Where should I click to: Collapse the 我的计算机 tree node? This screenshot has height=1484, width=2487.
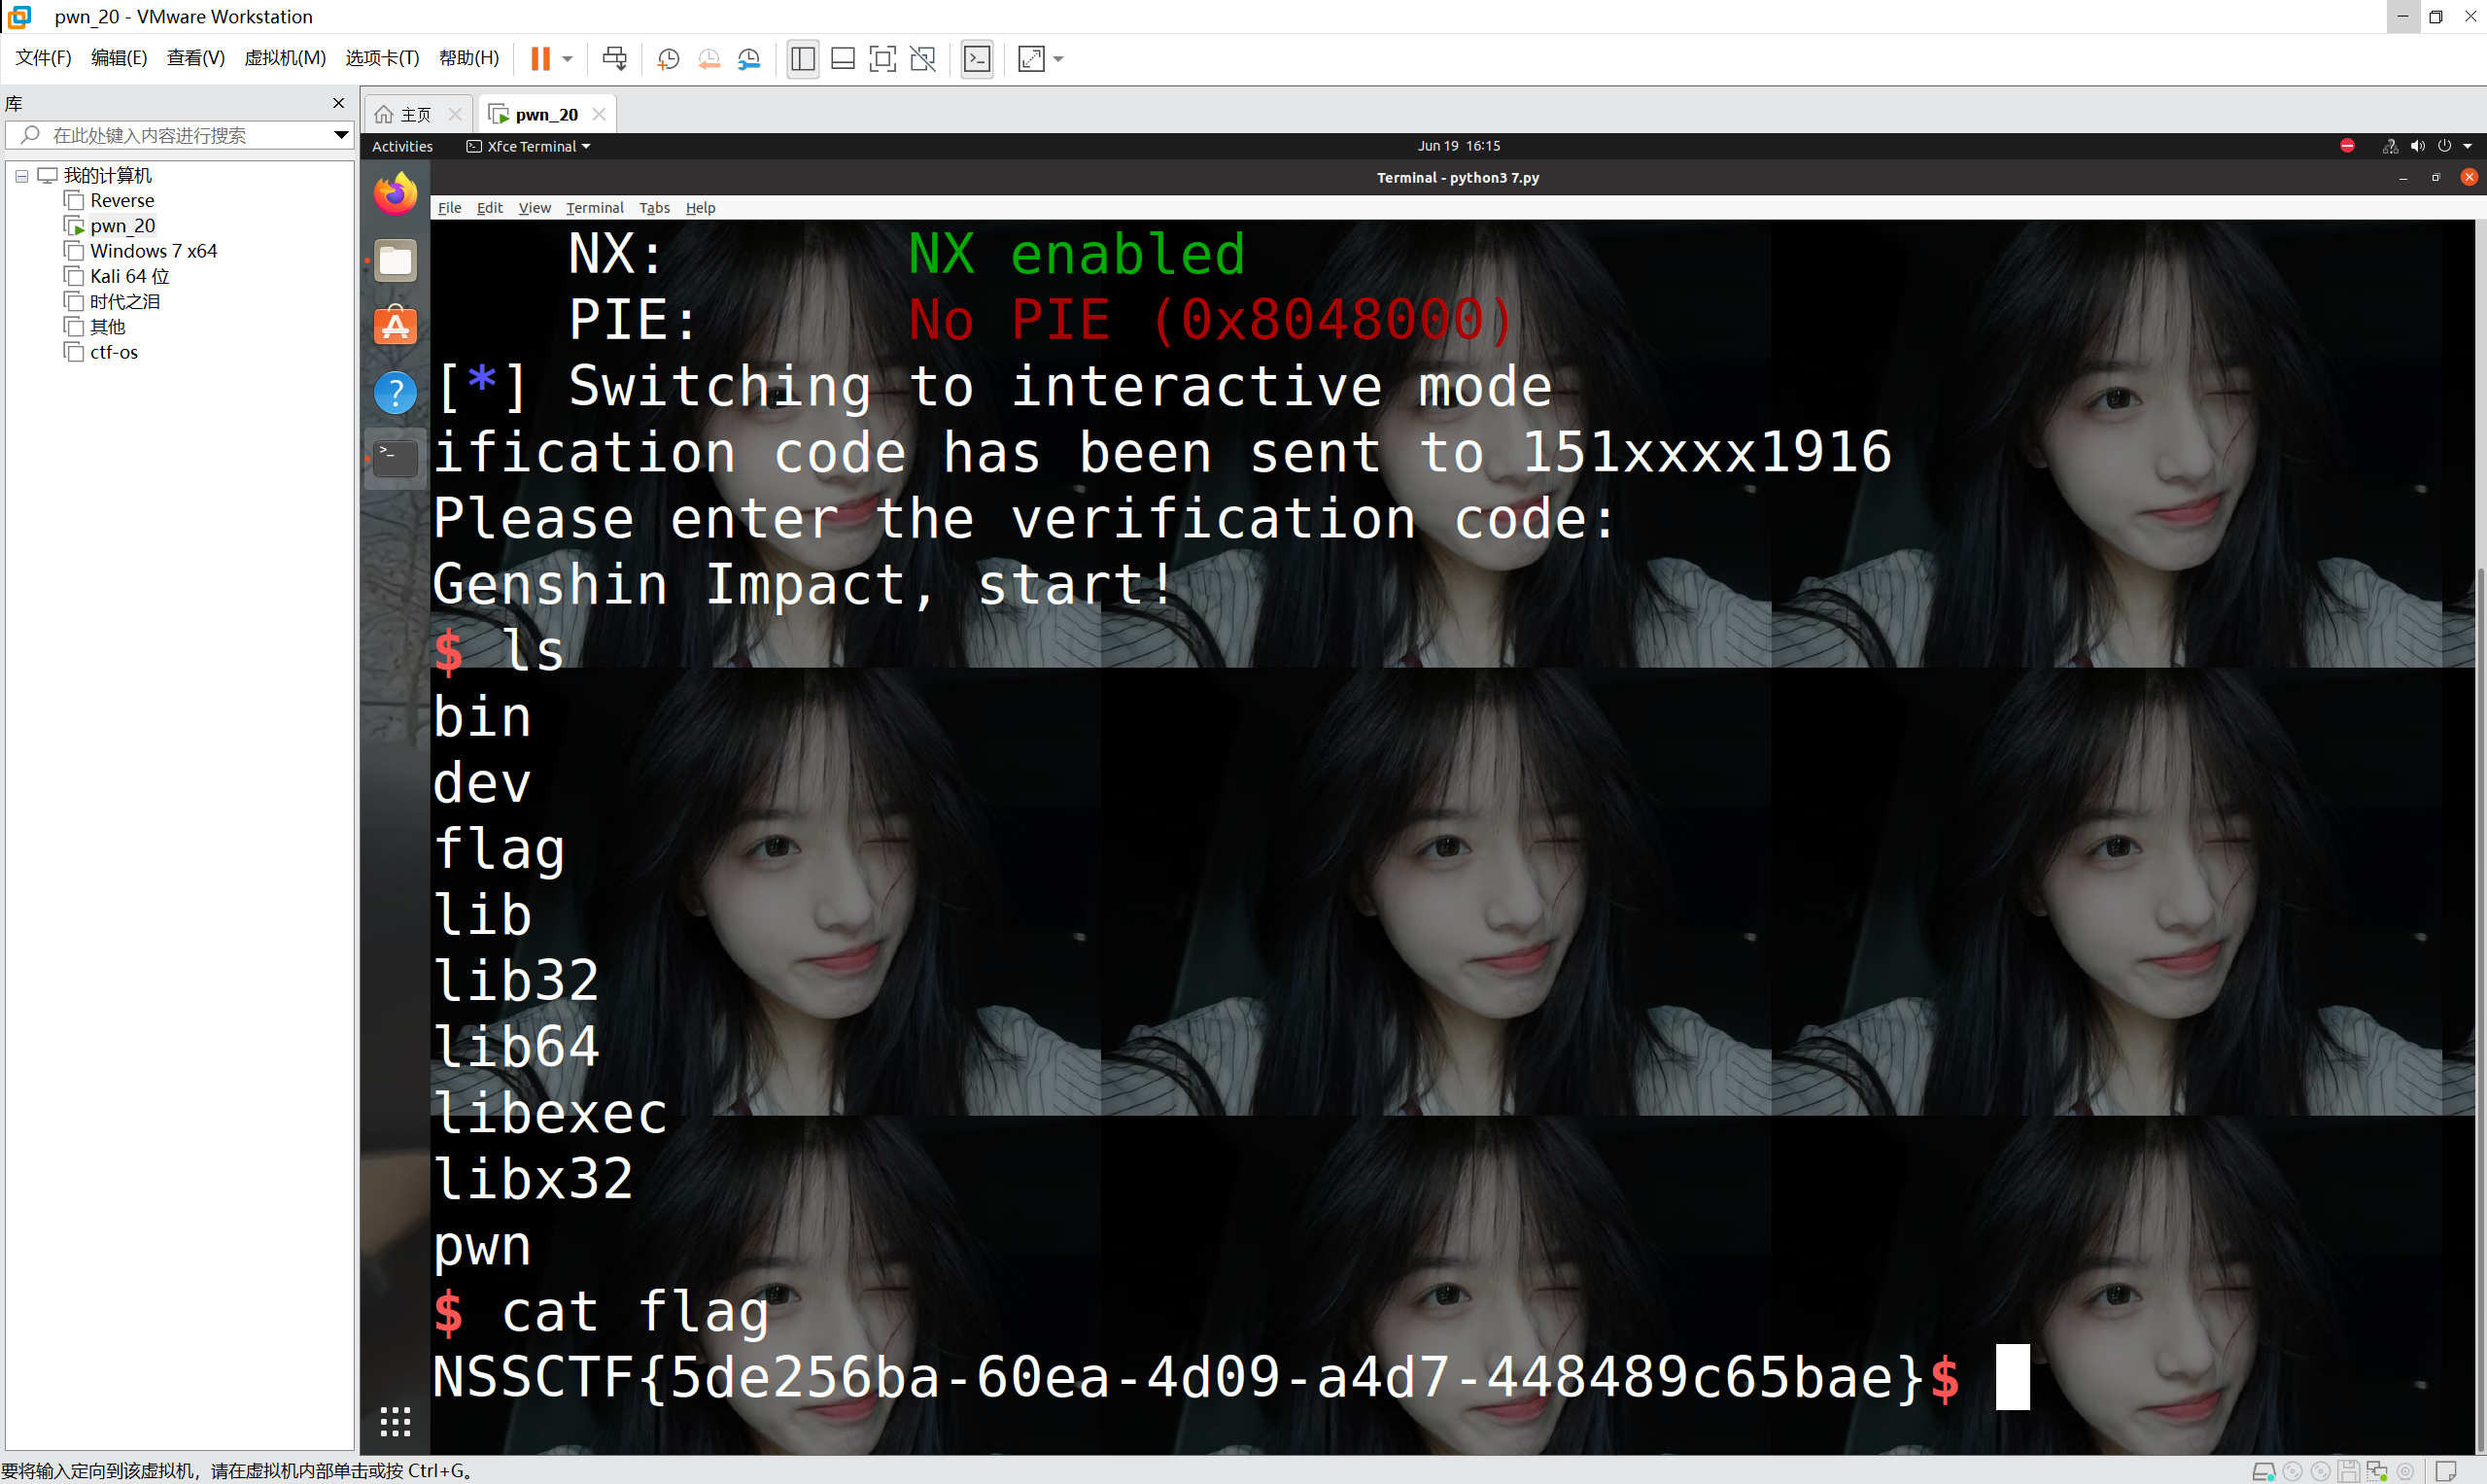[21, 176]
